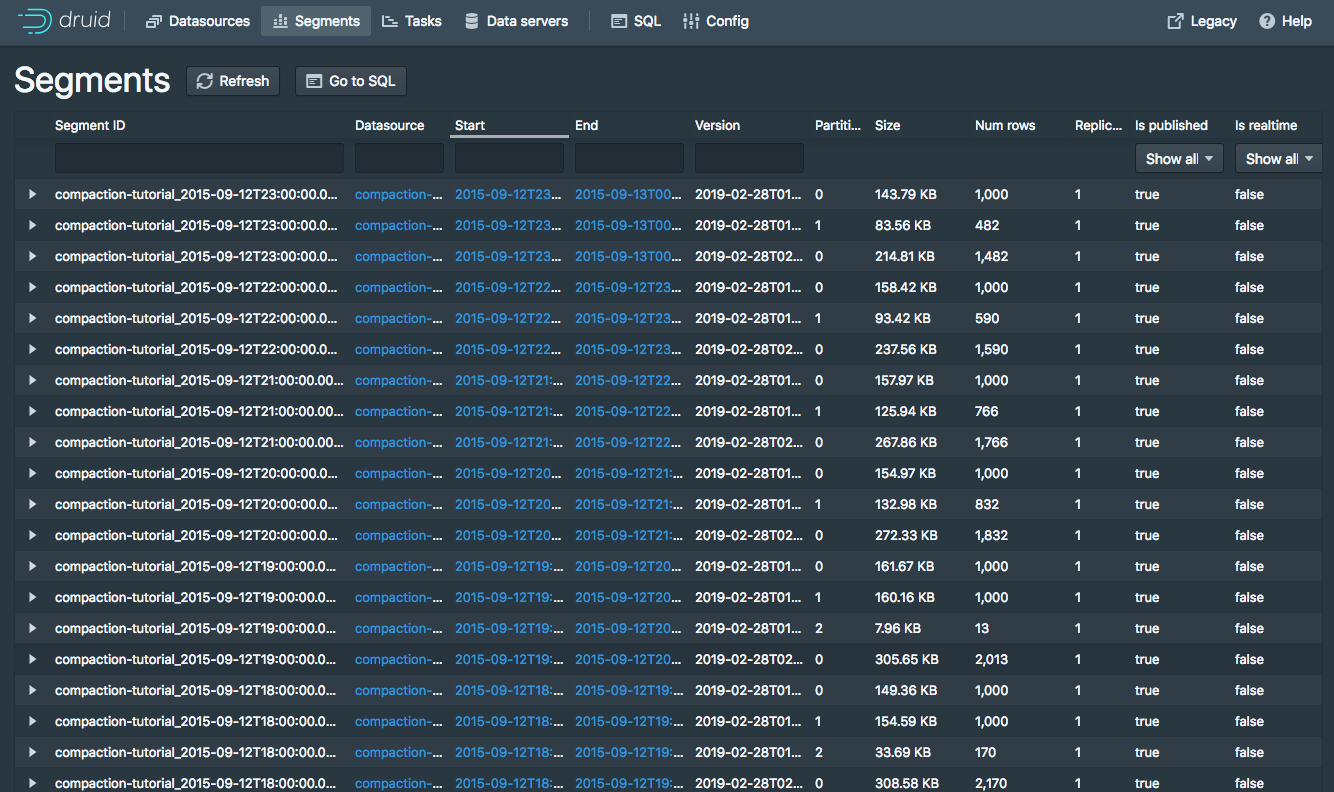Image resolution: width=1334 pixels, height=792 pixels.
Task: Open the Data servers view
Action: (x=516, y=21)
